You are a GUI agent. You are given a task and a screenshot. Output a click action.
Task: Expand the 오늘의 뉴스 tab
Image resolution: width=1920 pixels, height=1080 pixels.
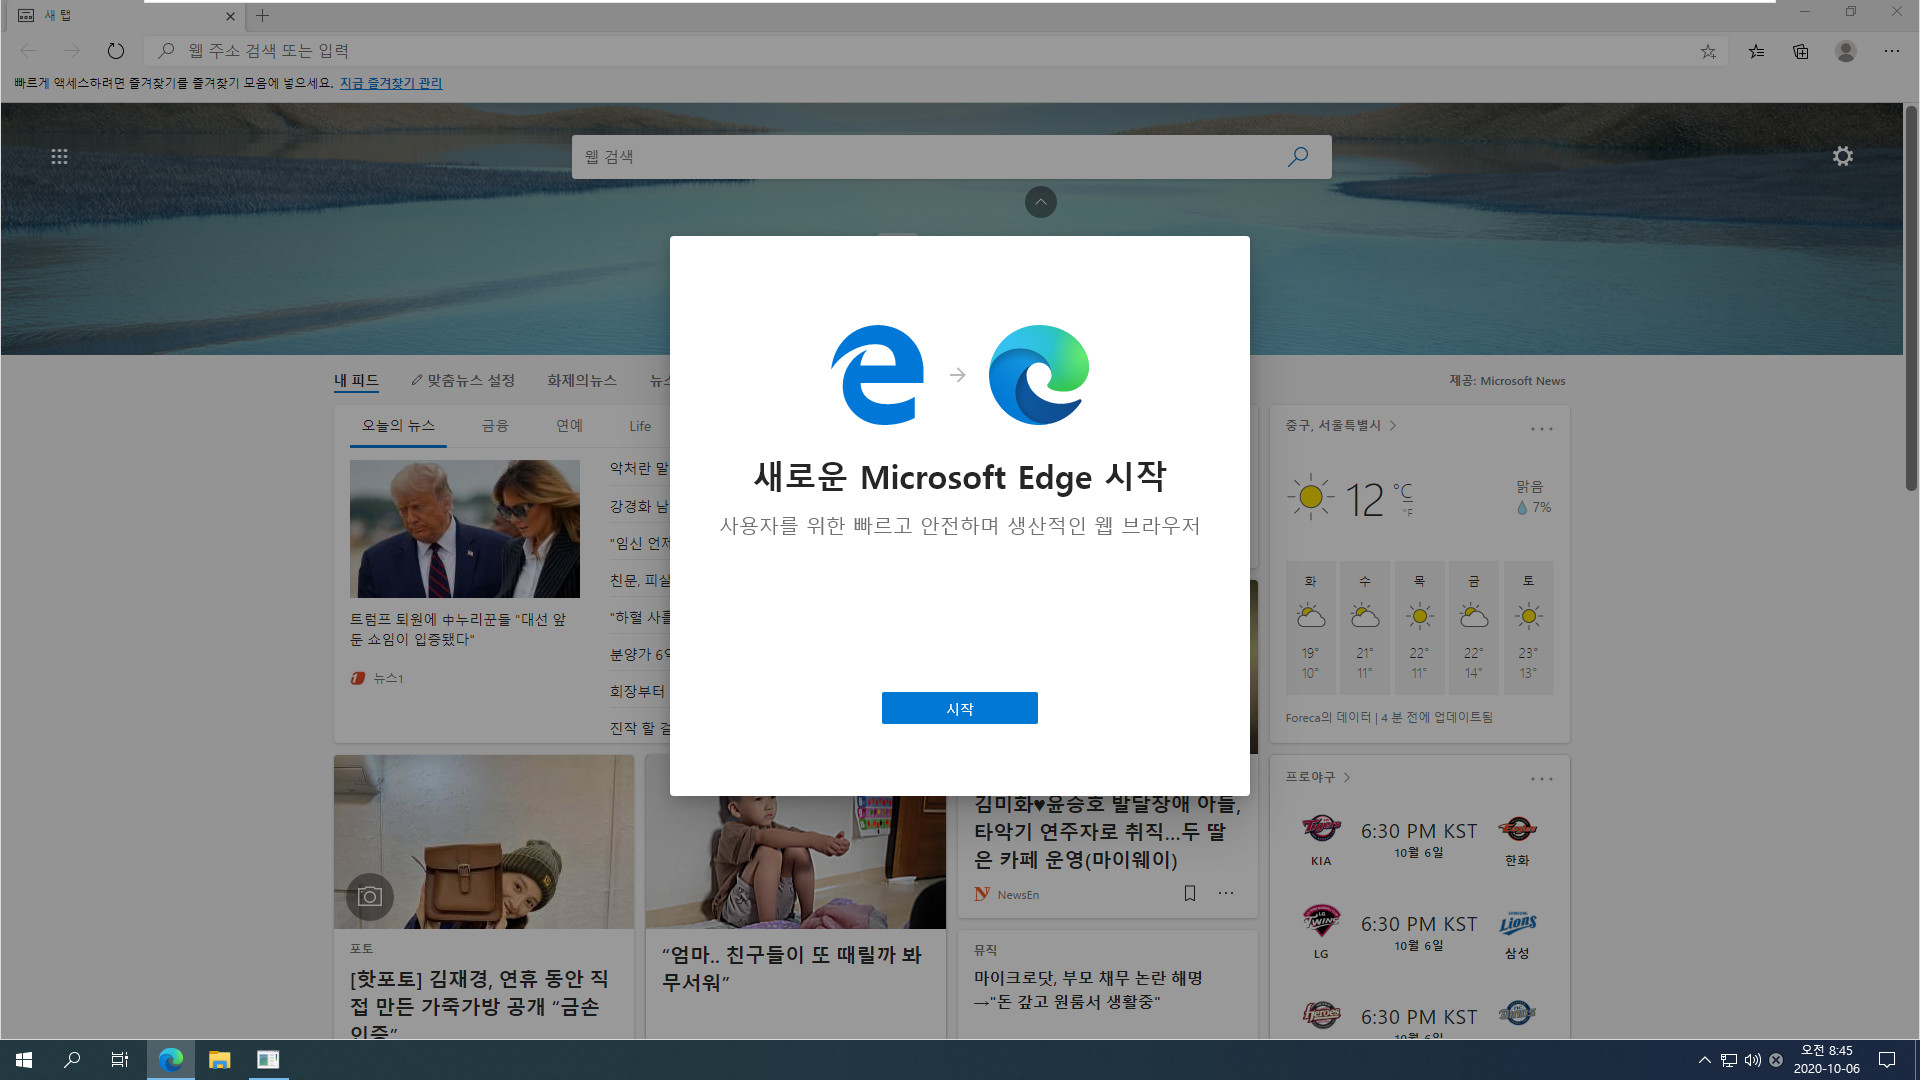tap(398, 426)
